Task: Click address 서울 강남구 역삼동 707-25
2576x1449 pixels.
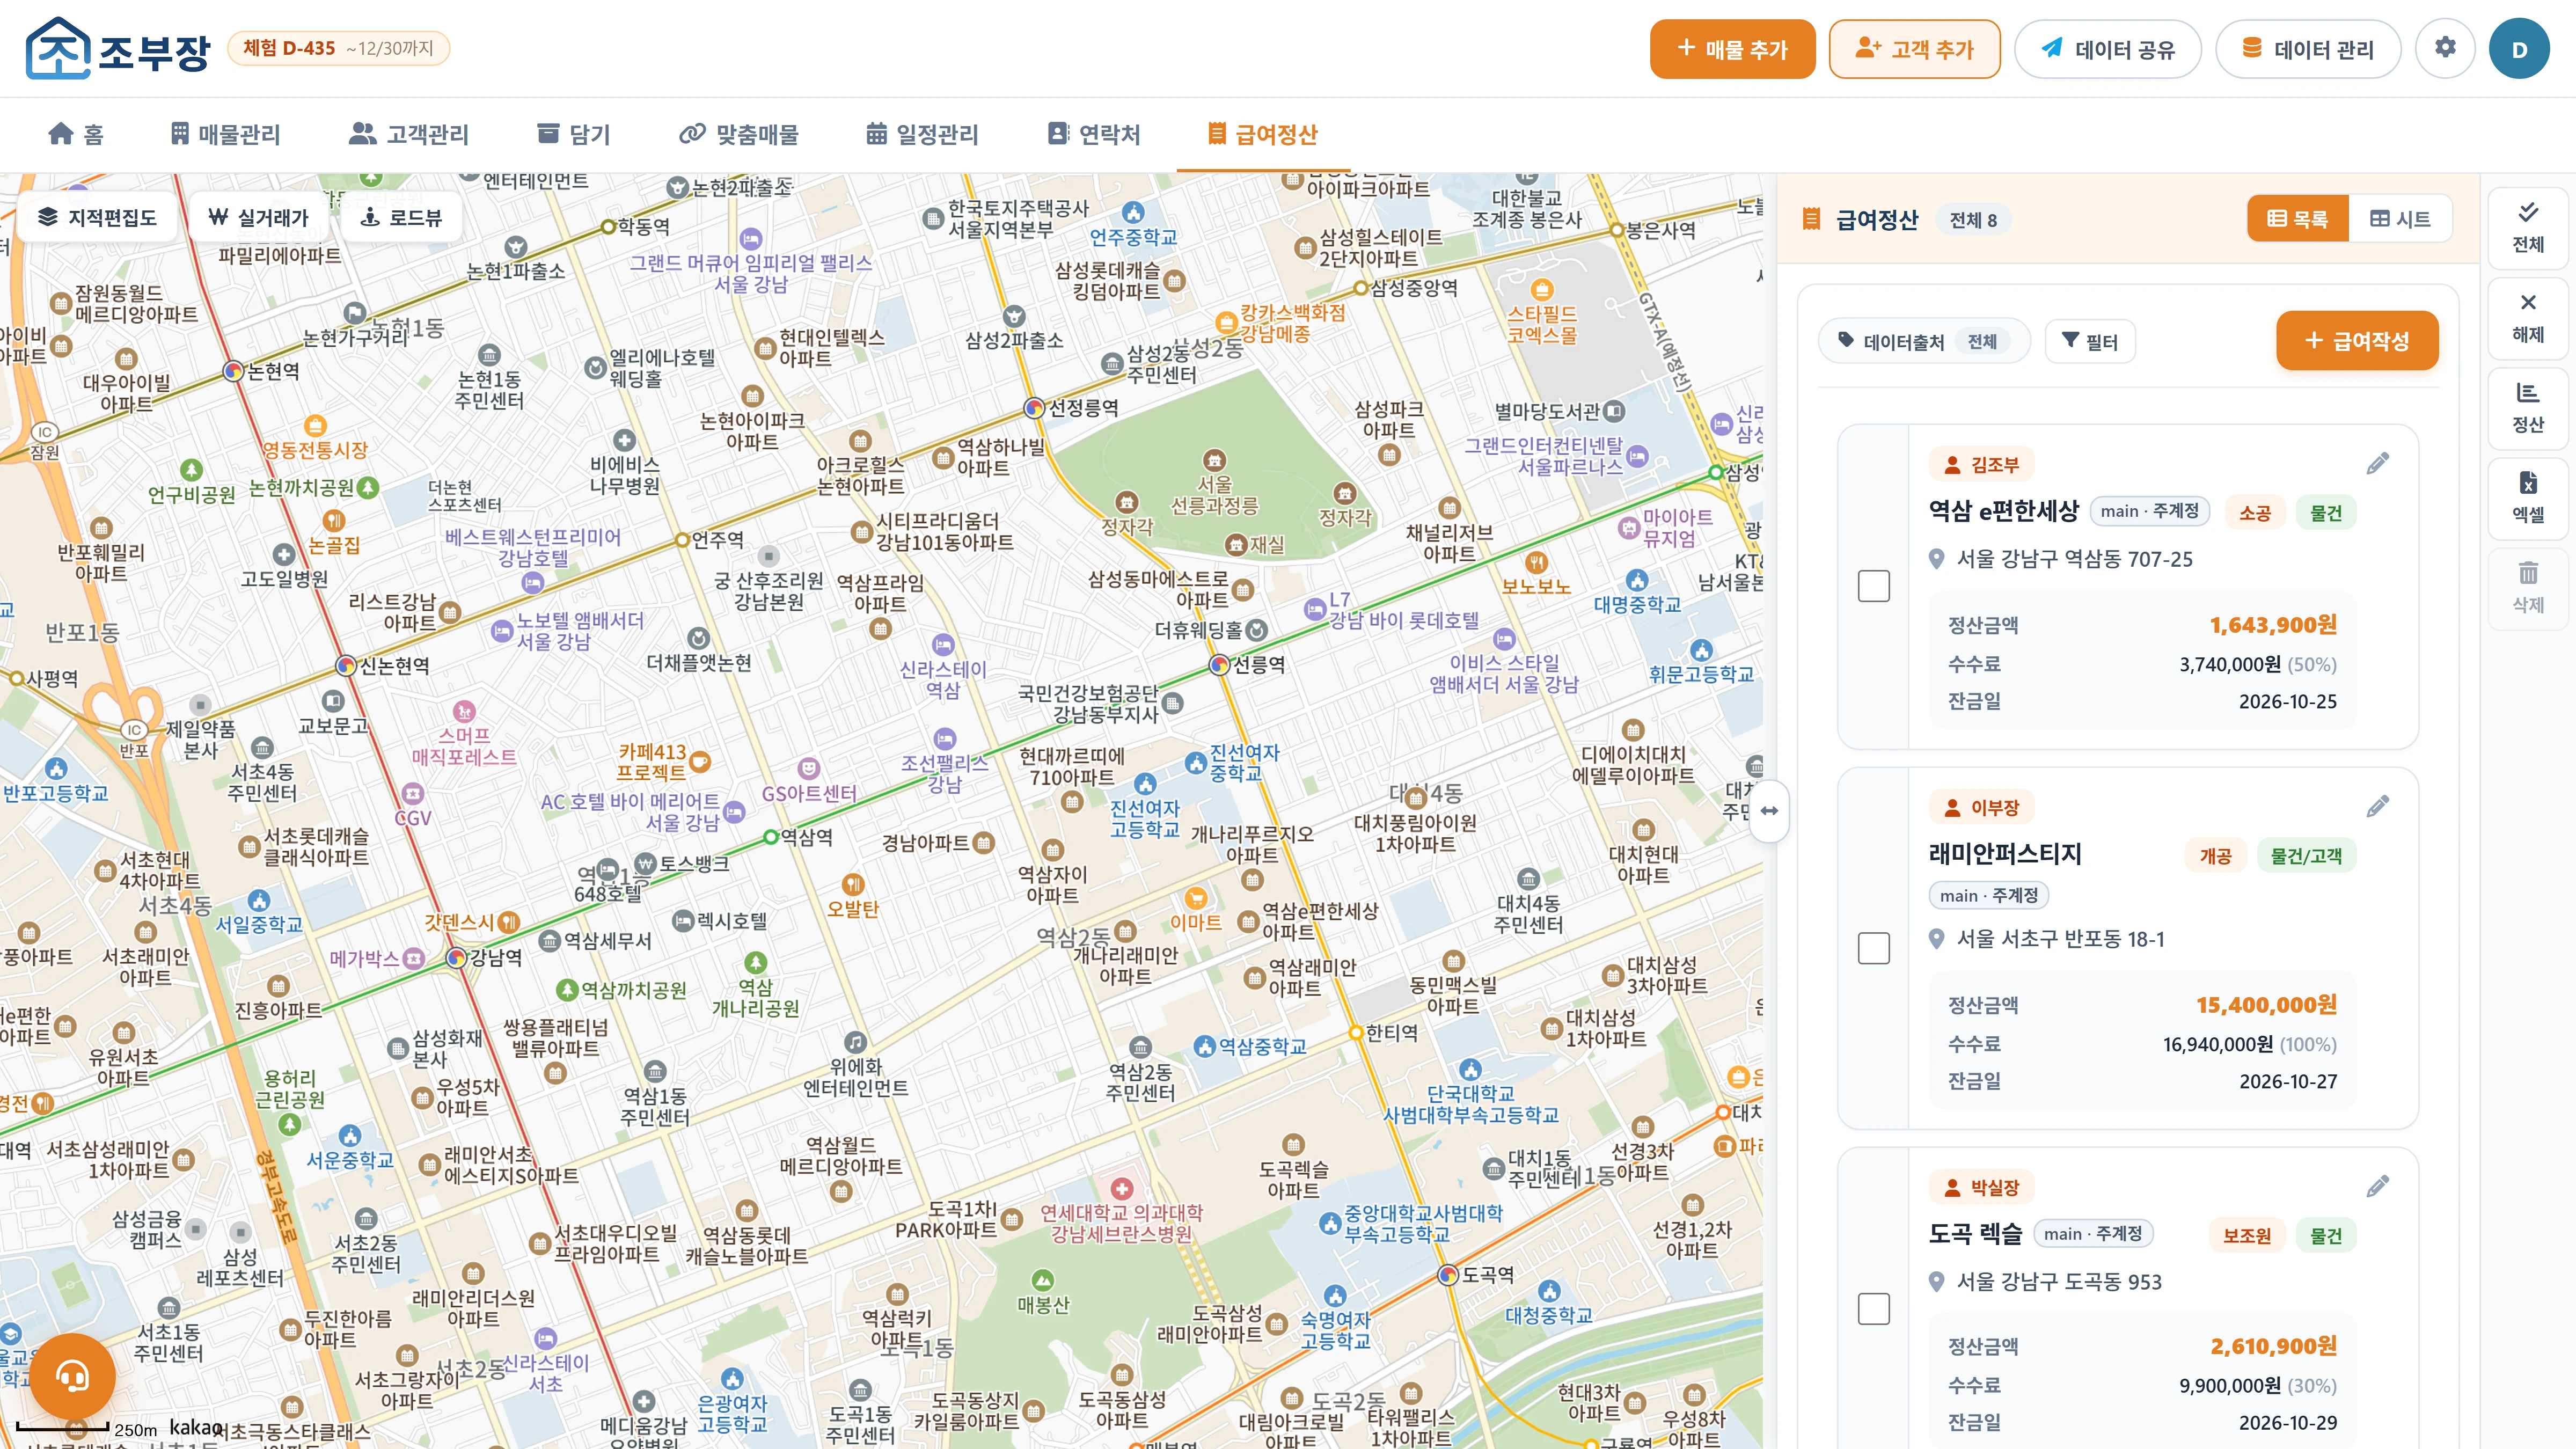Action: click(2074, 559)
